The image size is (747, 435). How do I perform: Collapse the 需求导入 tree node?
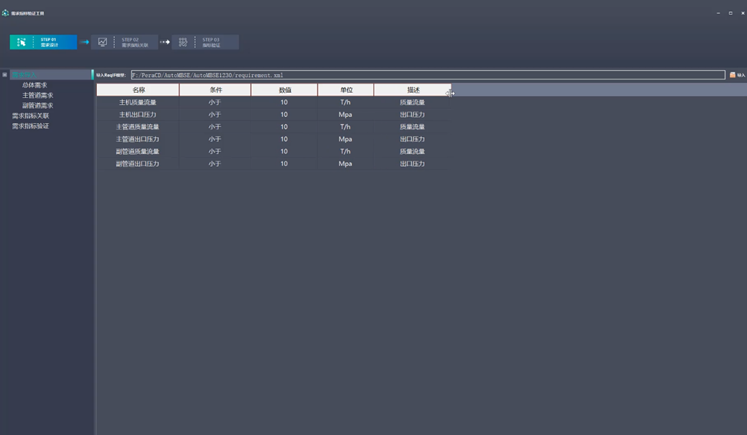[5, 75]
